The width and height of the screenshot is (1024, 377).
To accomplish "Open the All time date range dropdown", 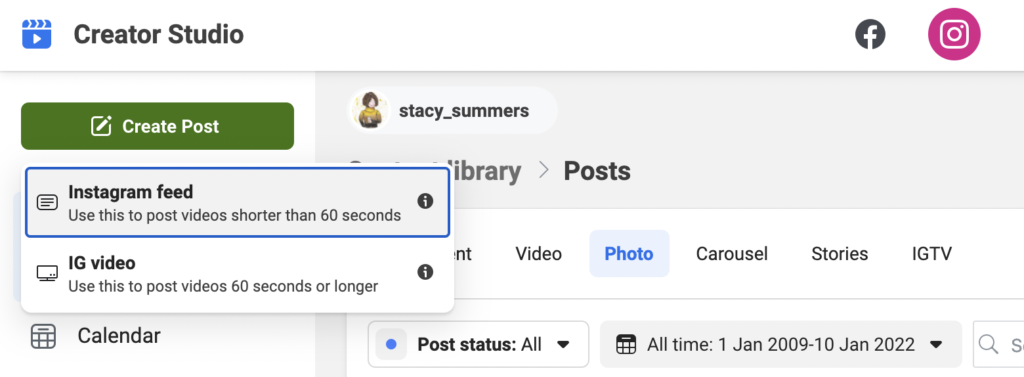I will (x=780, y=344).
